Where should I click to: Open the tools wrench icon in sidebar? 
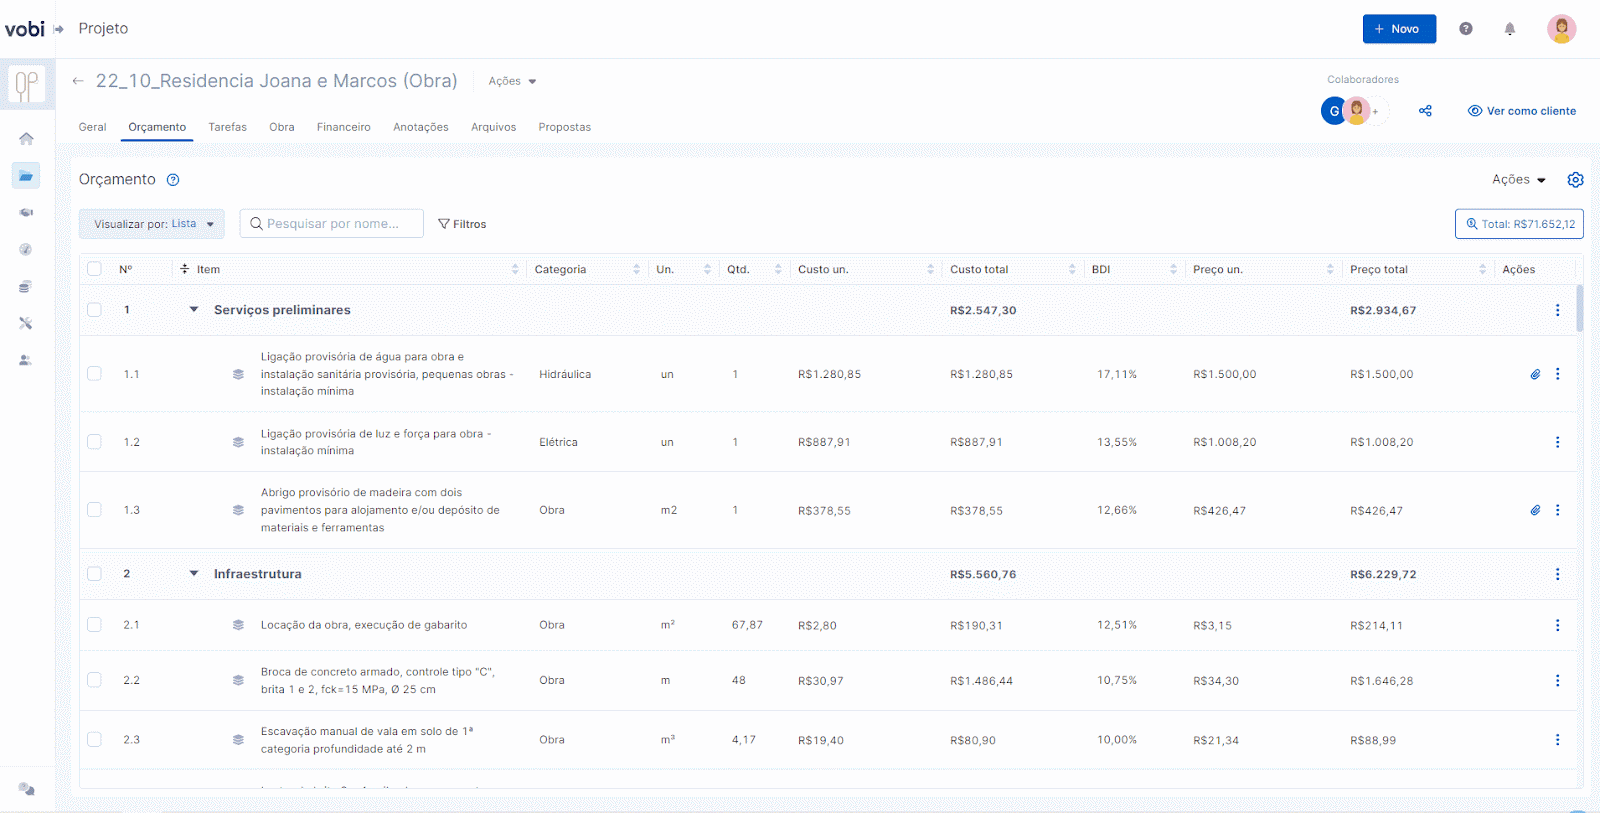coord(26,323)
